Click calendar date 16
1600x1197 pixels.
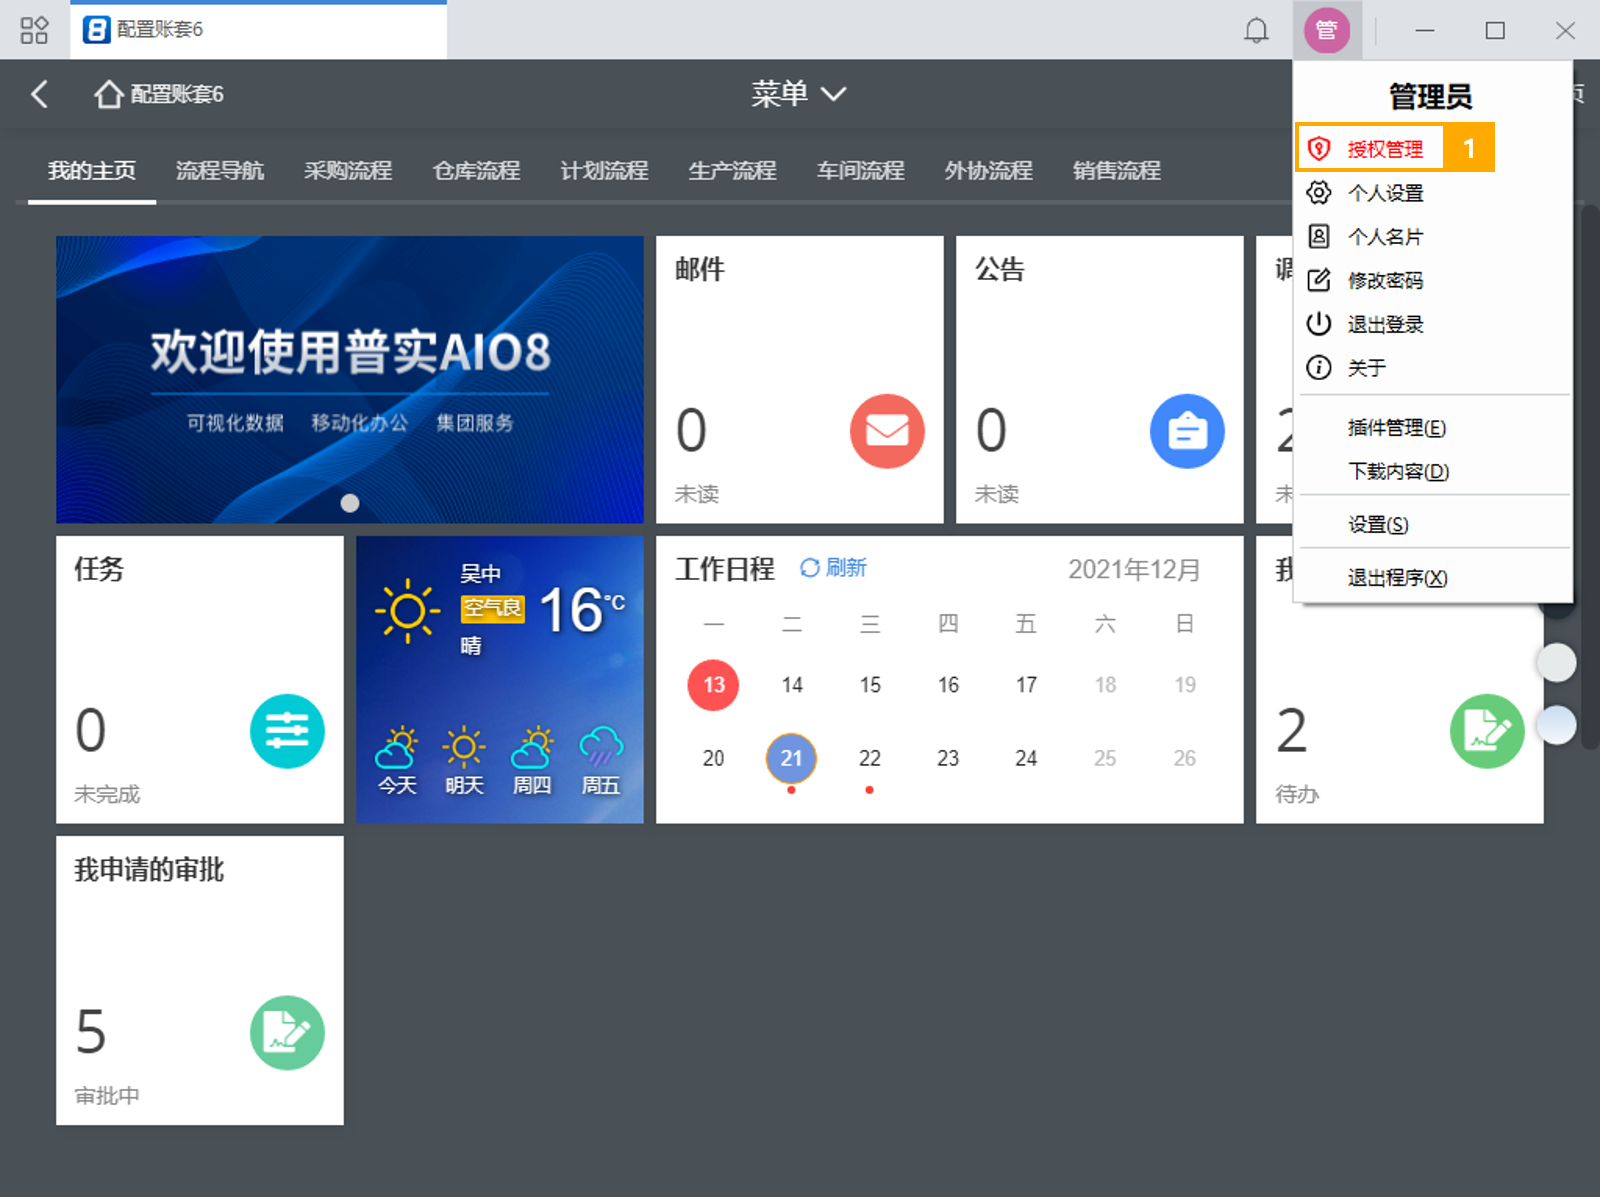948,685
